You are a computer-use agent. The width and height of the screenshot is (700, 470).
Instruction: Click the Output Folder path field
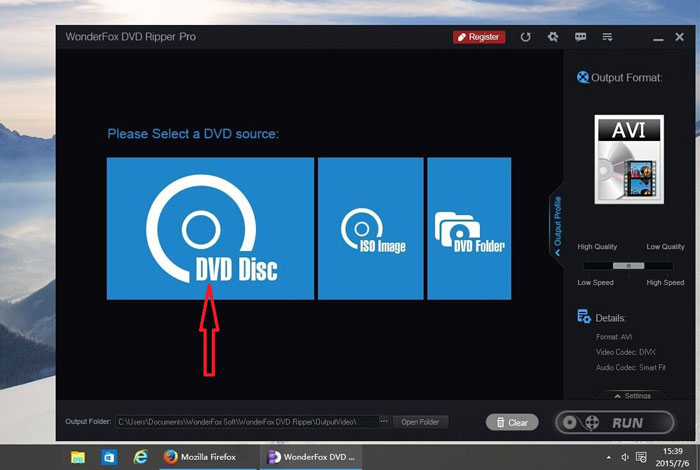tap(246, 422)
